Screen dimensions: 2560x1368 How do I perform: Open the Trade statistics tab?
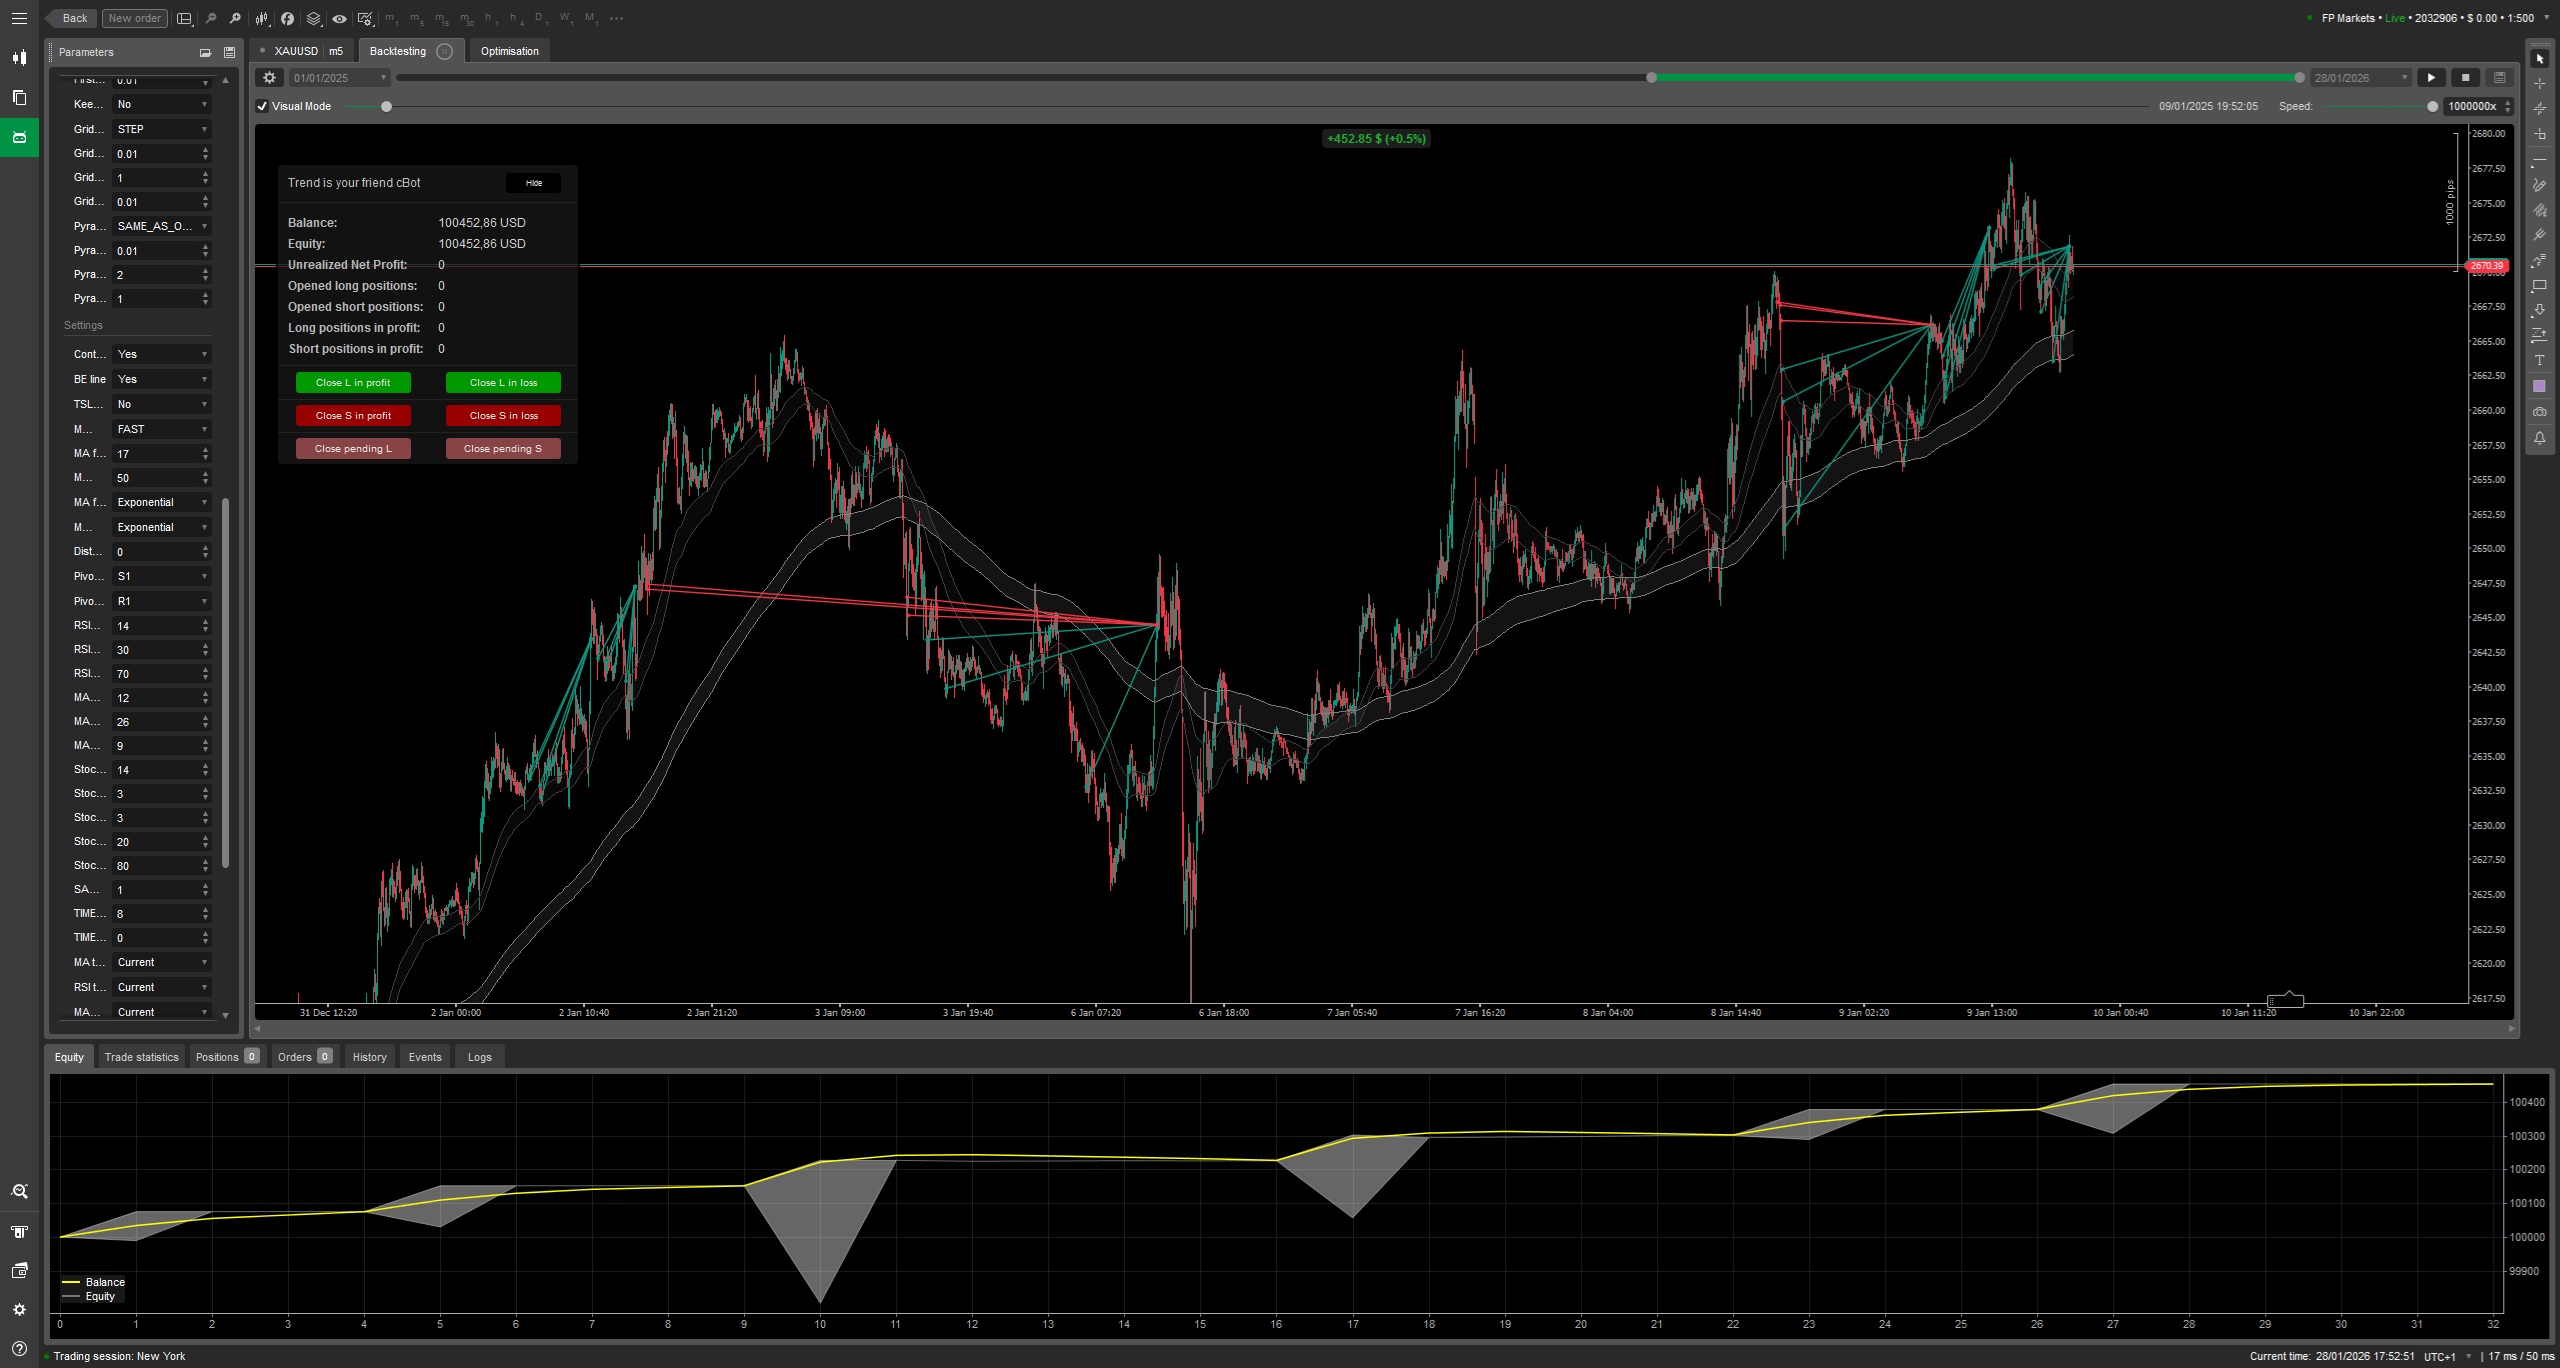click(x=141, y=1057)
